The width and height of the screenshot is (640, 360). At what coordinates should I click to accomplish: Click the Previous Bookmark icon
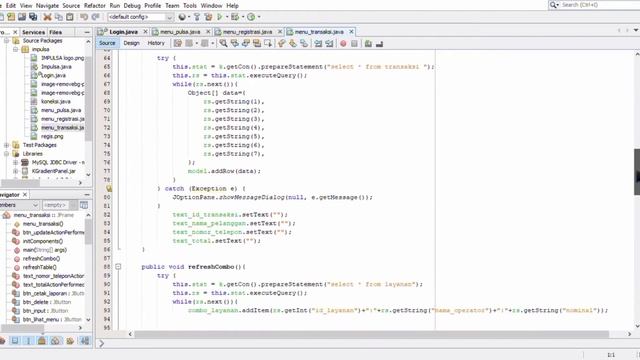point(282,43)
